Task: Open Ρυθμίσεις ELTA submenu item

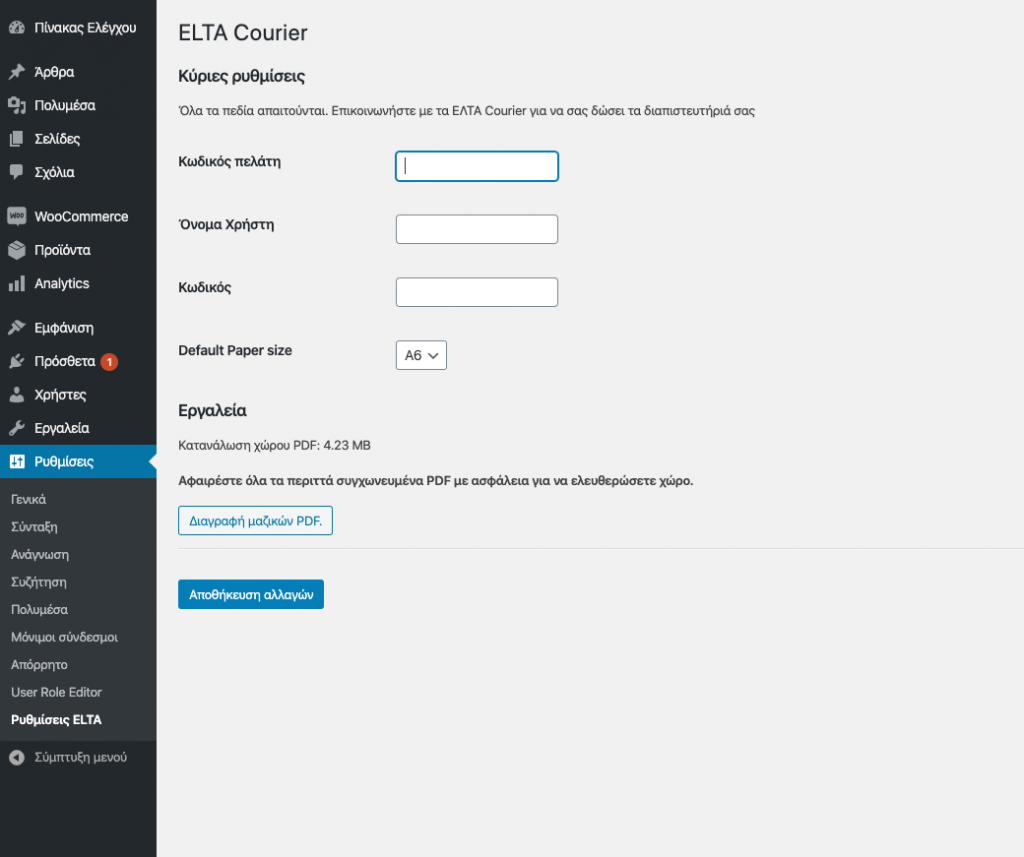Action: point(56,720)
